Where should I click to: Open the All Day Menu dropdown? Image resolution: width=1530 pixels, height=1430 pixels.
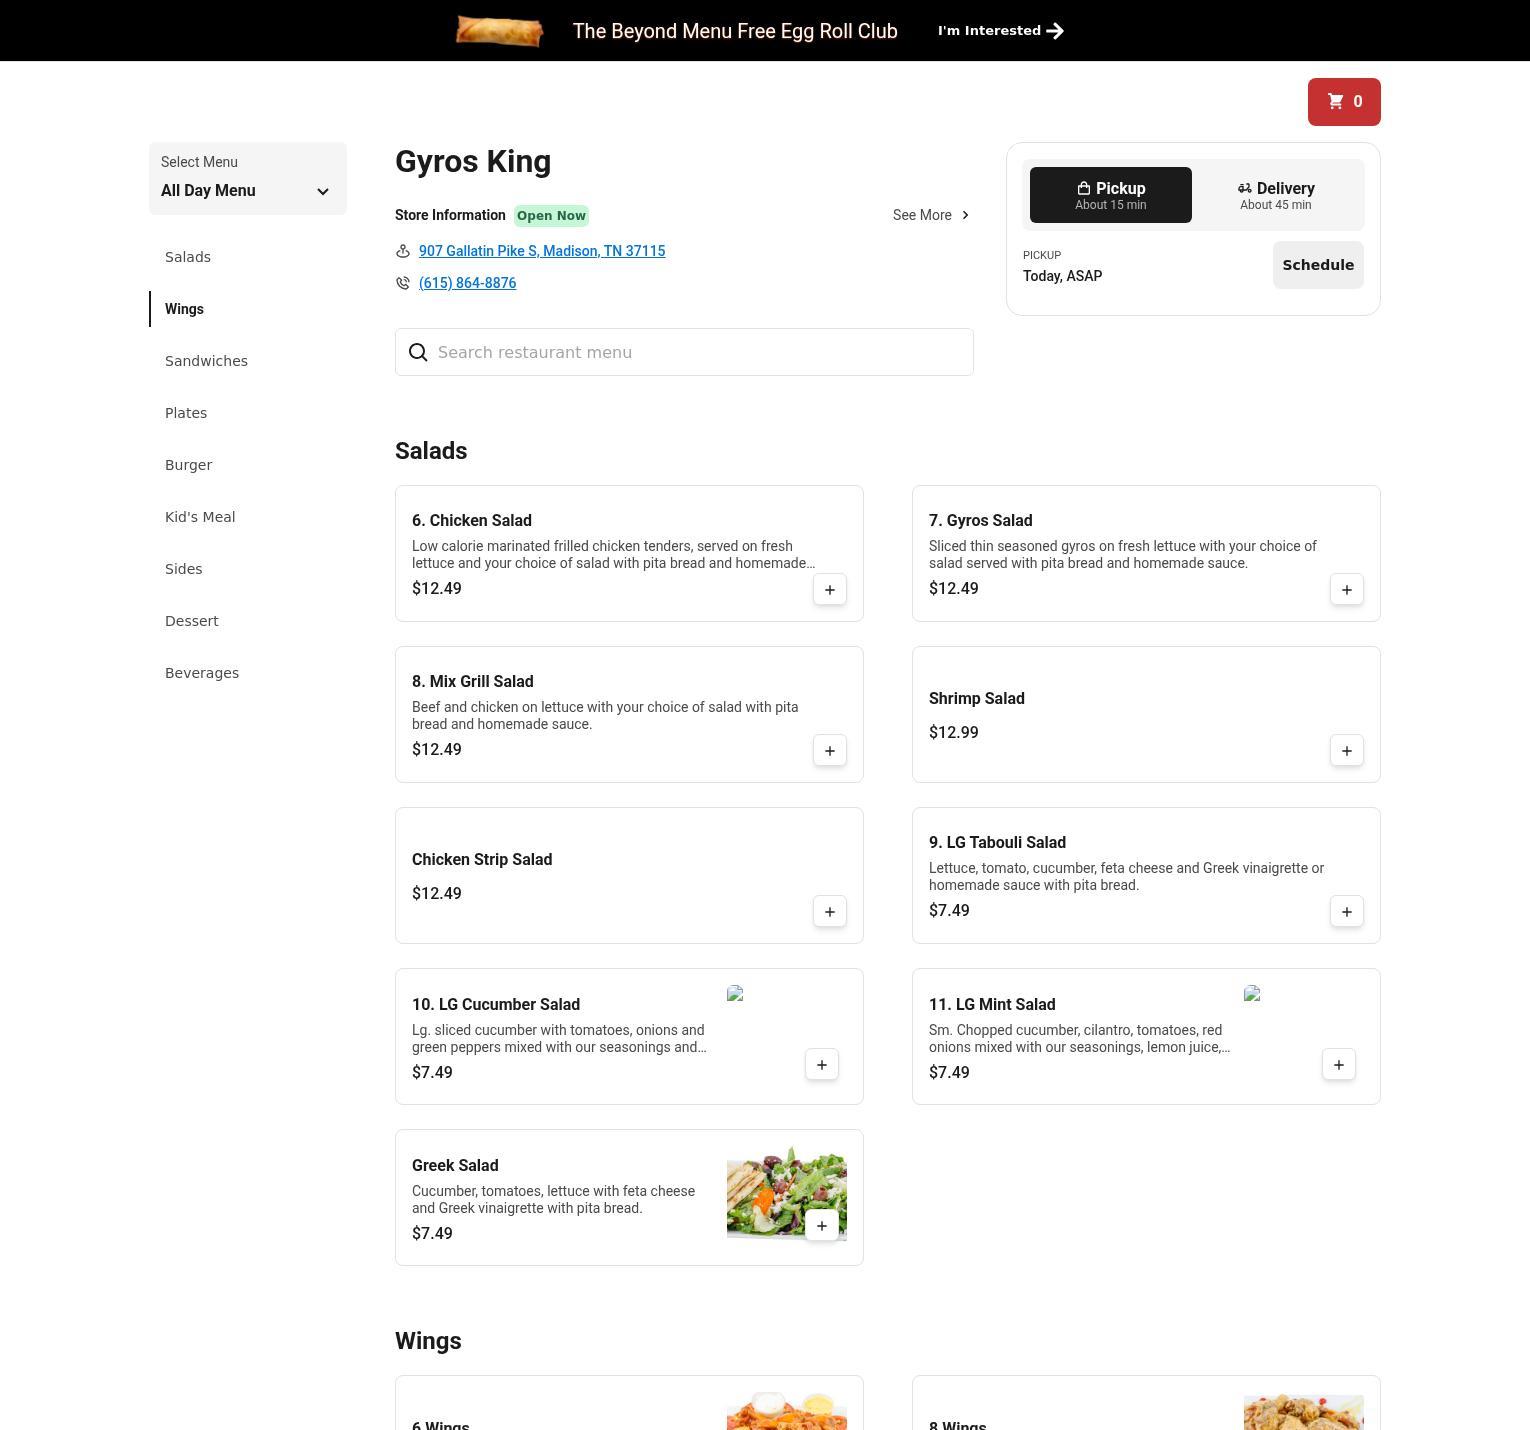pos(248,178)
